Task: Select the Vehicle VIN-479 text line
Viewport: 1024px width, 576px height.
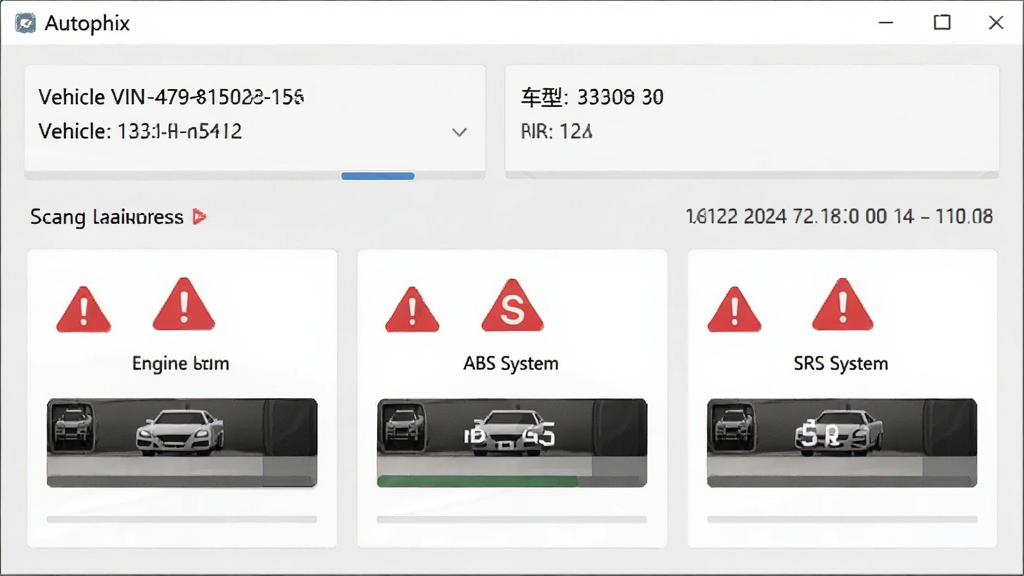Action: [x=171, y=97]
